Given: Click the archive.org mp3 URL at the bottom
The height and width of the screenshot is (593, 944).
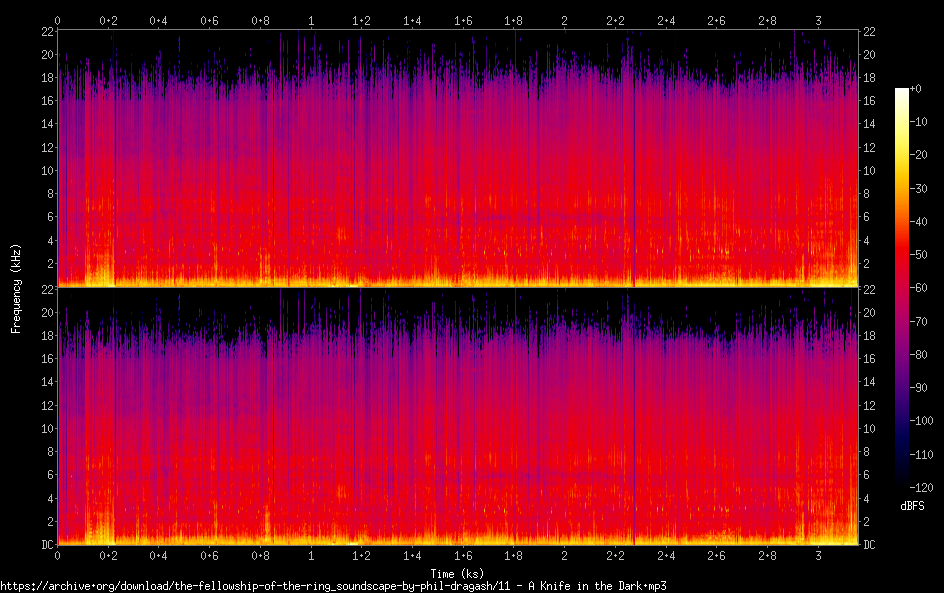Looking at the screenshot, I should pos(333,585).
